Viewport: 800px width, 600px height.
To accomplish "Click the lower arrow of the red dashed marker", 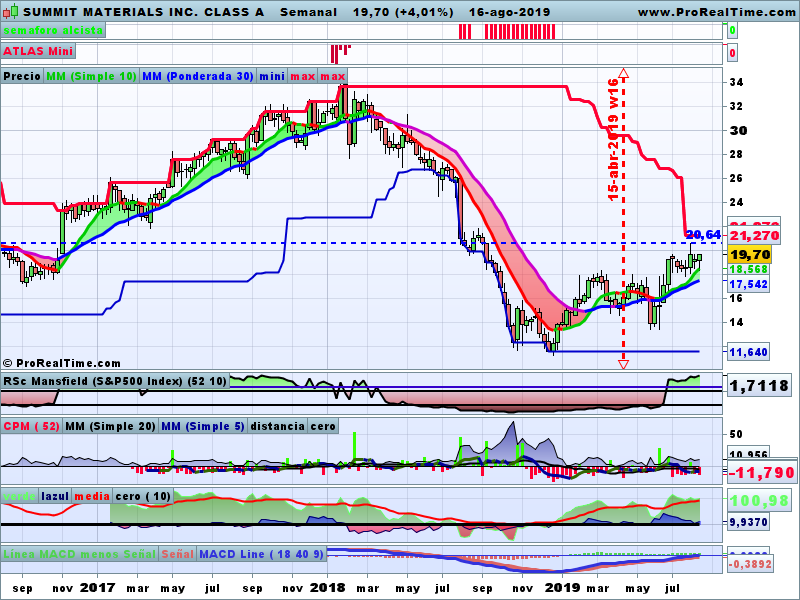I will click(623, 364).
